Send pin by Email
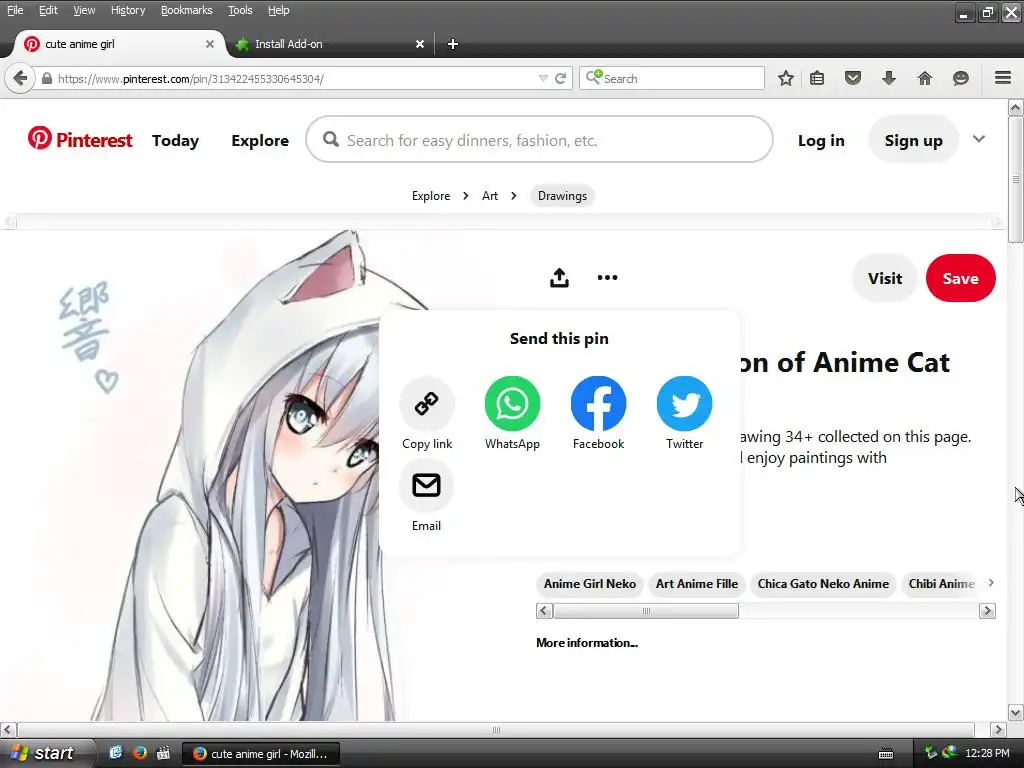 [x=426, y=496]
